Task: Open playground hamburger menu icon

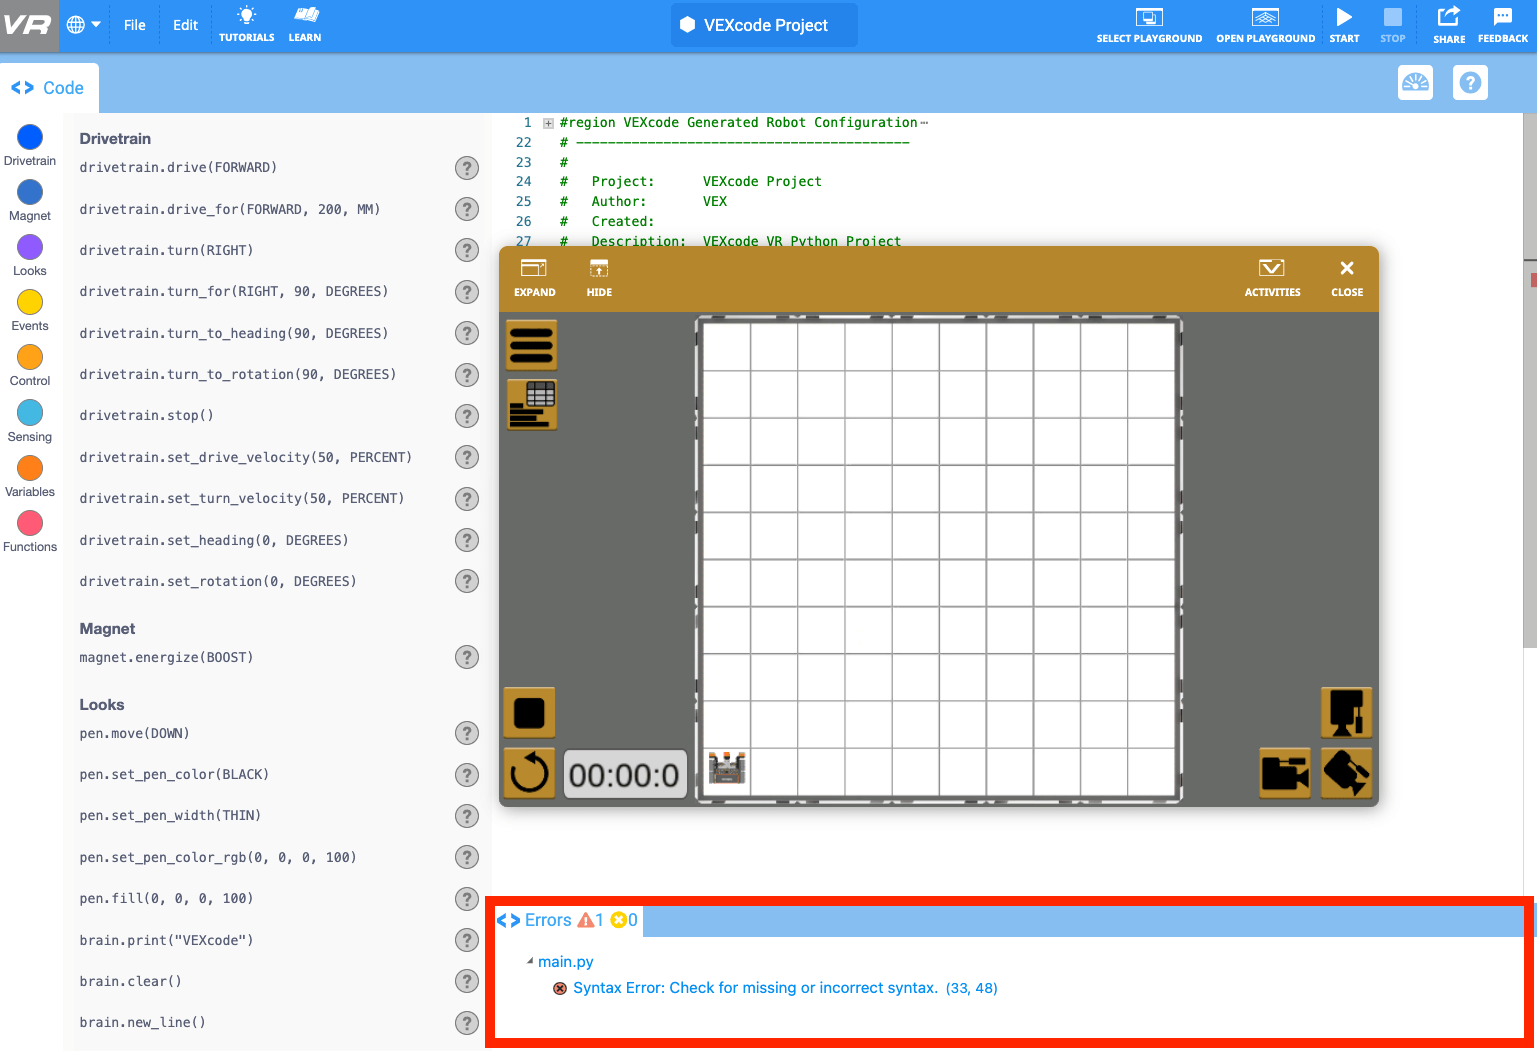Action: tap(531, 345)
